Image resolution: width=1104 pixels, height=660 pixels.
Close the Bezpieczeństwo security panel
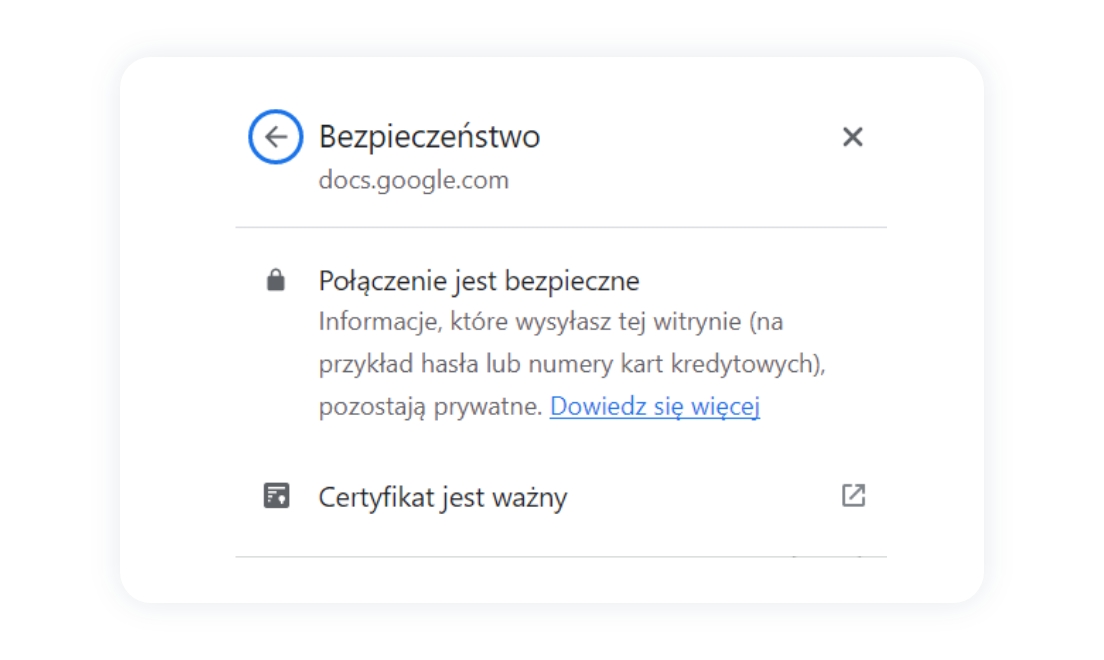click(852, 137)
